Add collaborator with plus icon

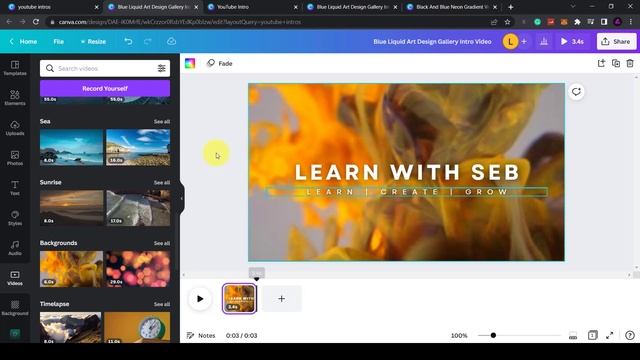tap(524, 41)
